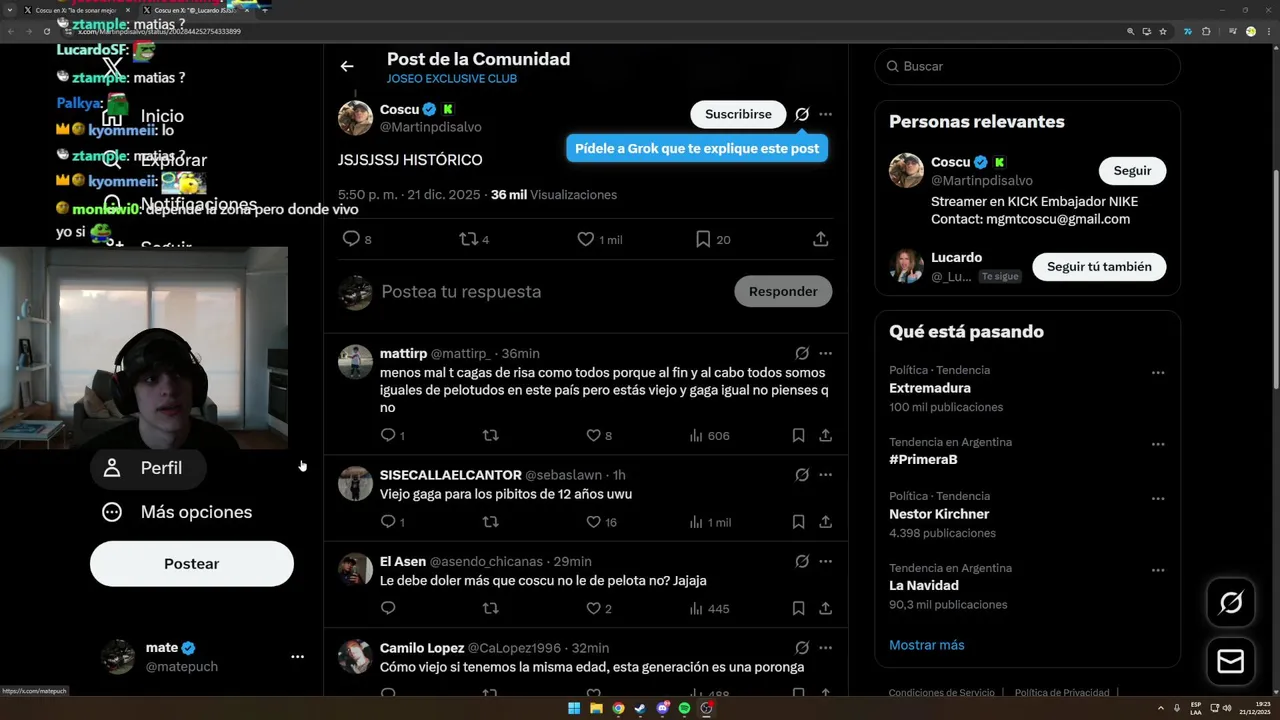
Task: Share SISECALLAELCANTOR's reply
Action: pos(826,522)
